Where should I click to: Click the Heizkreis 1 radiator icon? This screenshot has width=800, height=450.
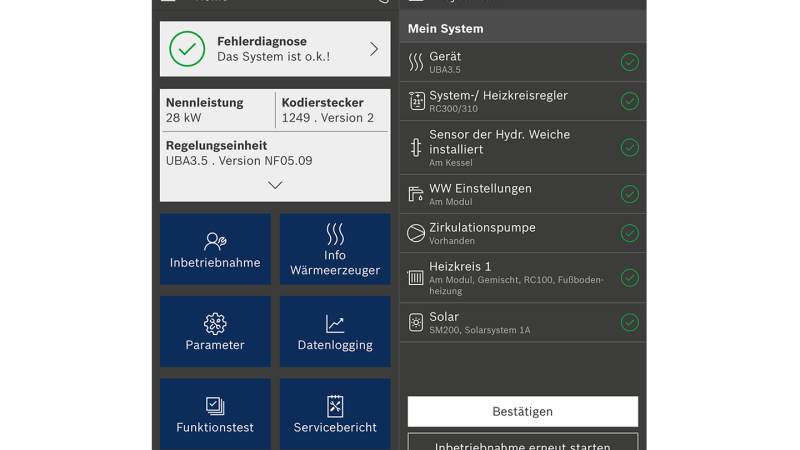416,278
